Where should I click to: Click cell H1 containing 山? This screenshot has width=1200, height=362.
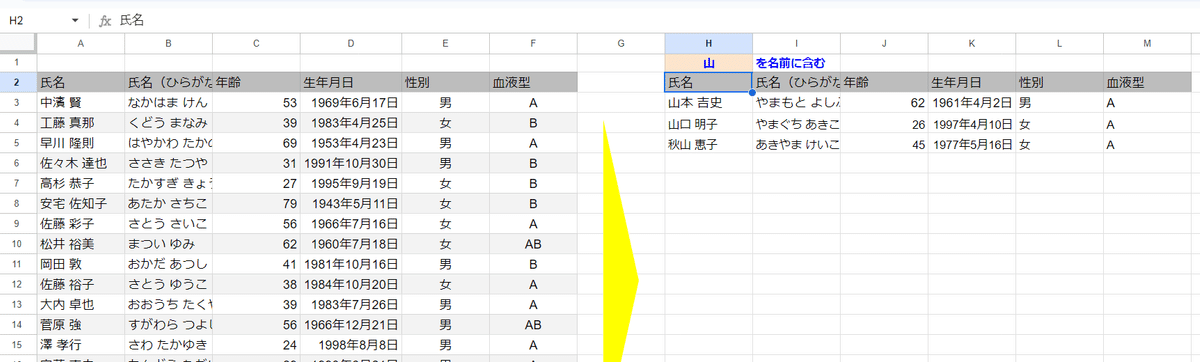(x=709, y=62)
